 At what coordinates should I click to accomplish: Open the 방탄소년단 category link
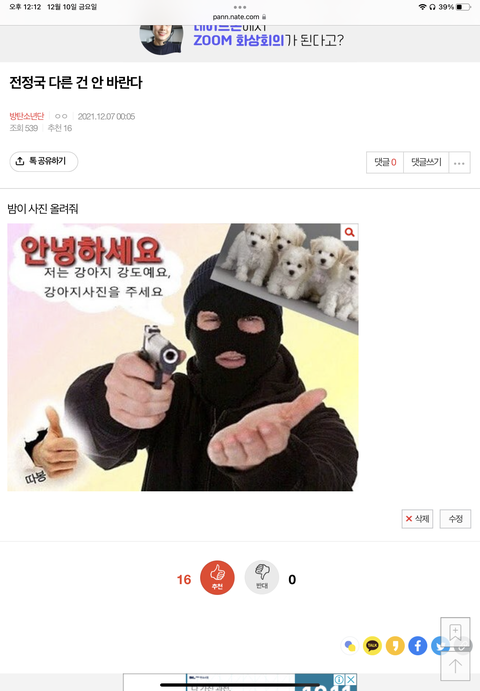point(27,116)
